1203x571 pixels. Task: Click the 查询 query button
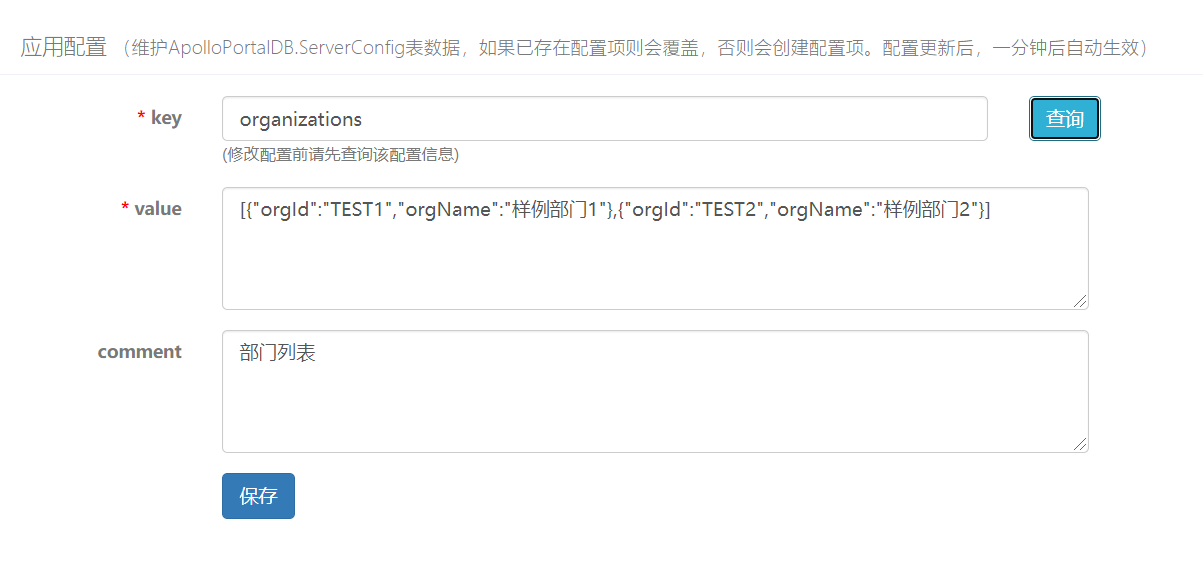click(x=1065, y=119)
